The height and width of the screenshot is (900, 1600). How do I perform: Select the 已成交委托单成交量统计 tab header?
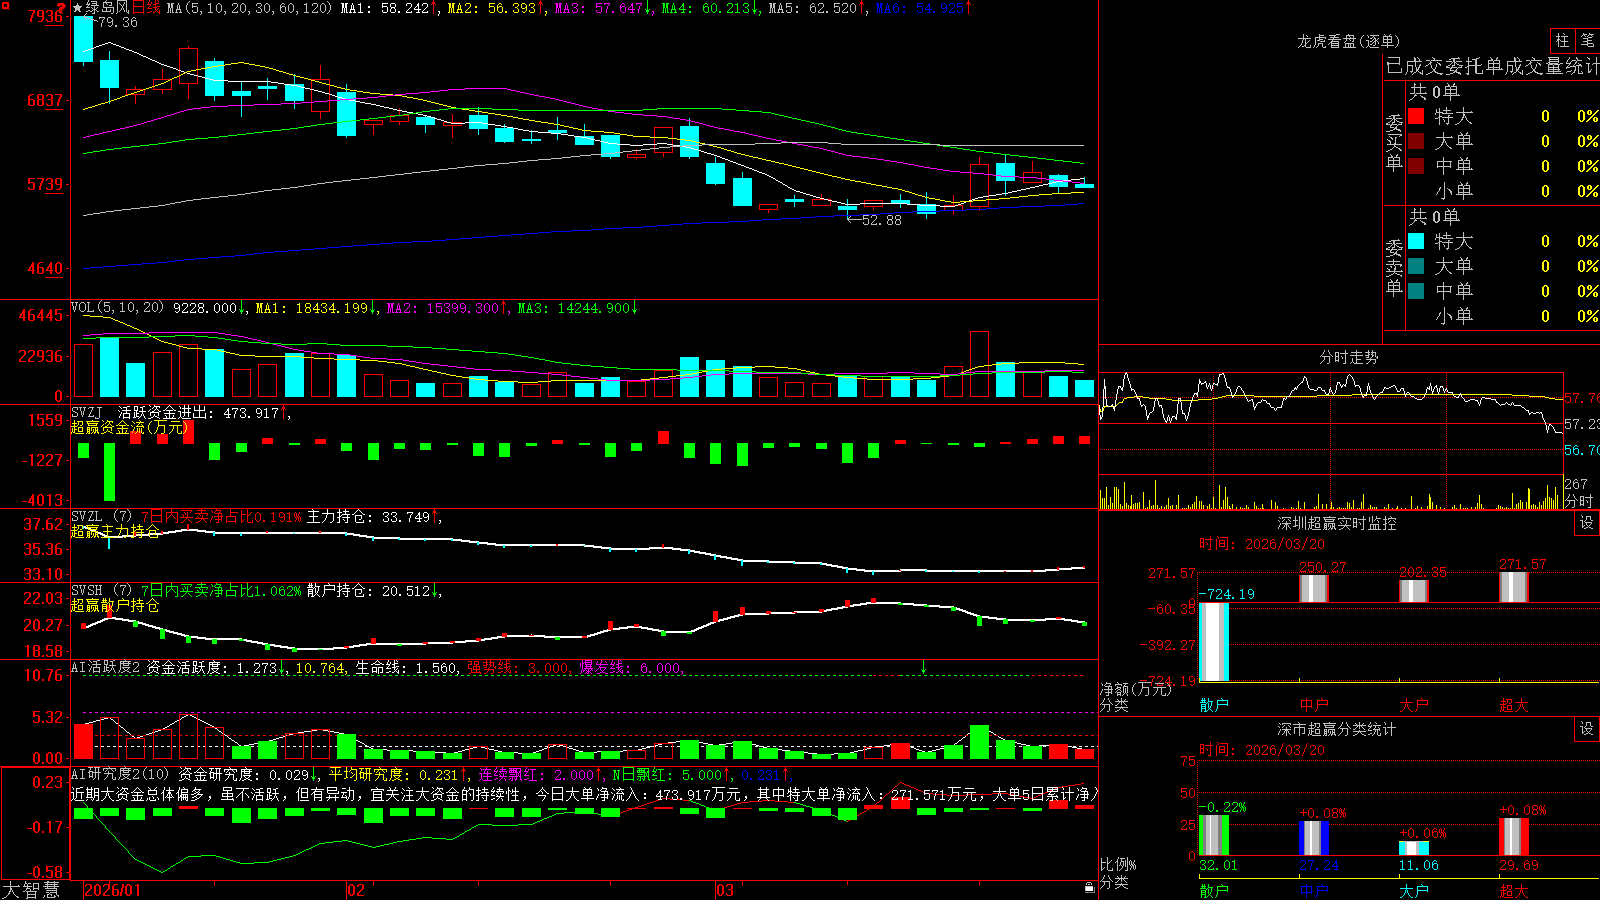pos(1492,66)
